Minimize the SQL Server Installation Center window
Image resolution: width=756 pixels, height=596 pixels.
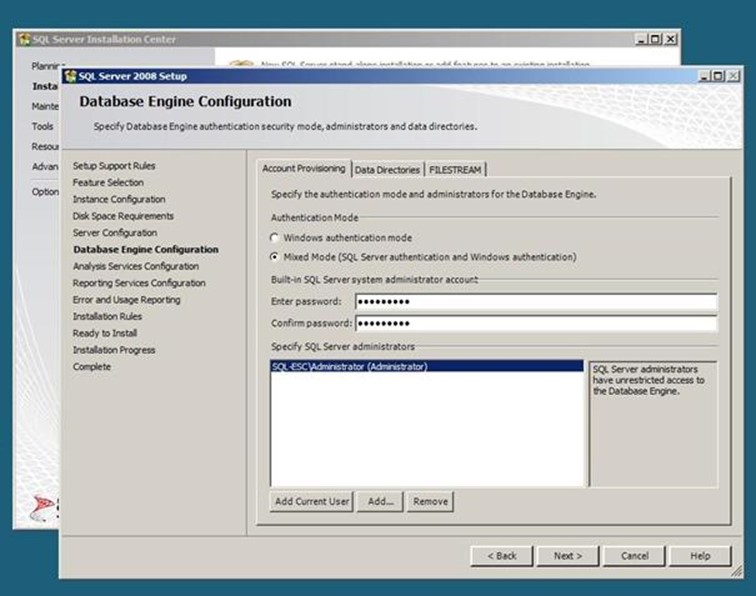641,39
